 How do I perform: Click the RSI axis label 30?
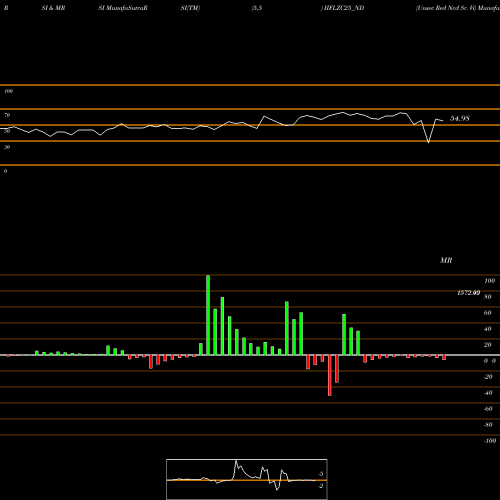click(x=7, y=147)
